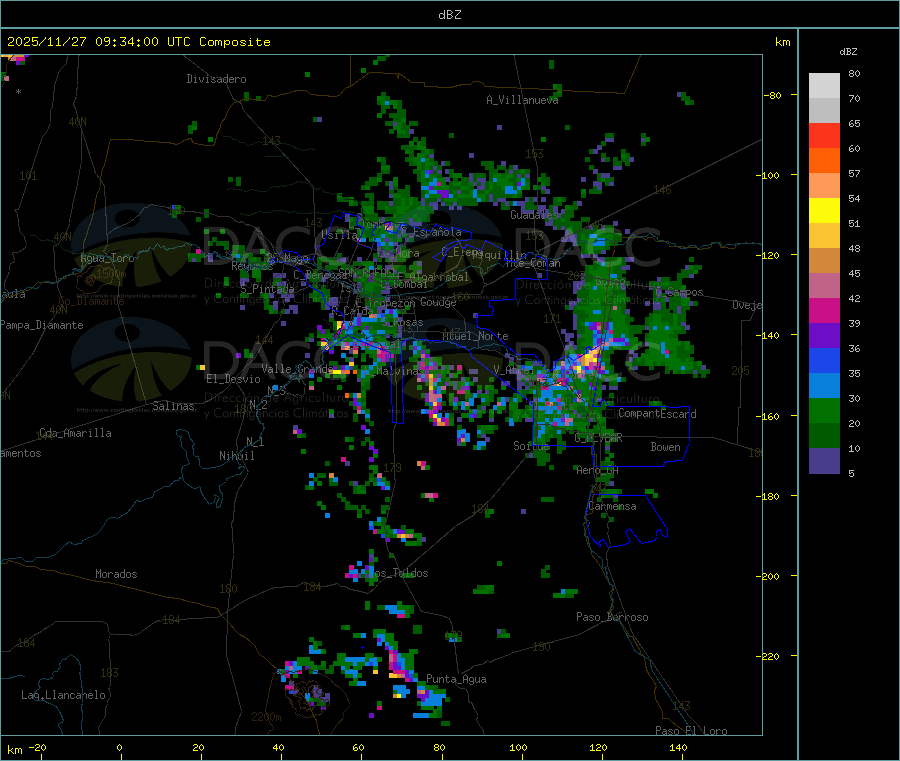Click the 'Paso_El_Loro' label
Image resolution: width=900 pixels, height=761 pixels.
691,731
